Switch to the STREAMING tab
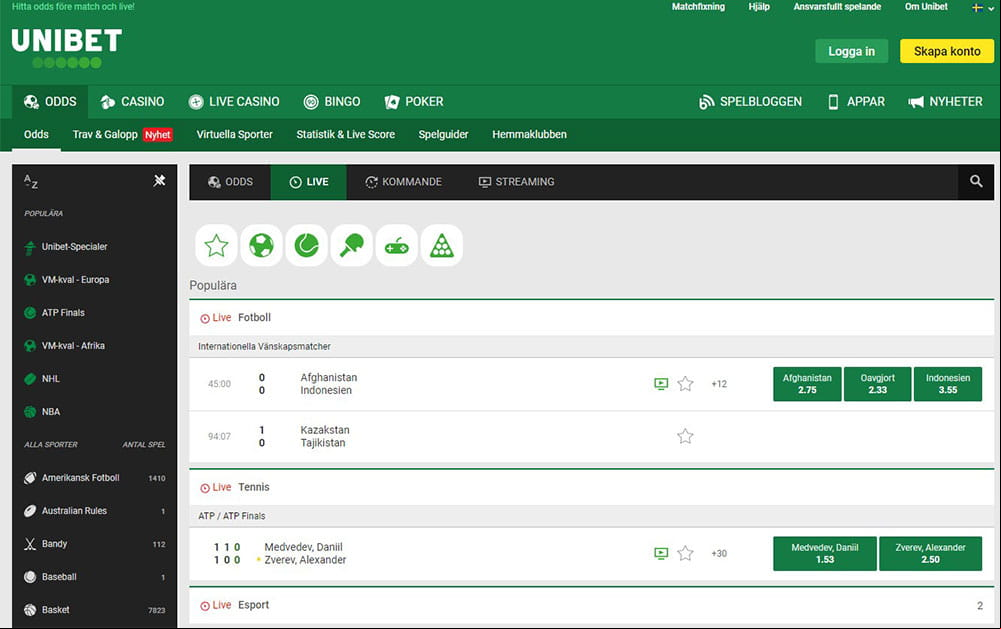 pyautogui.click(x=516, y=182)
